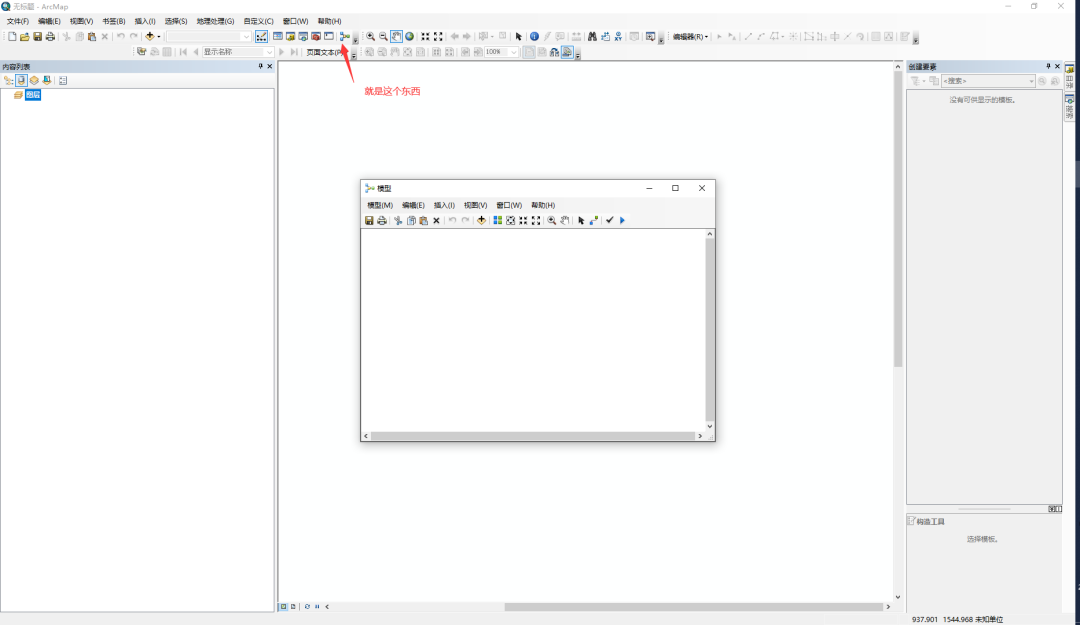This screenshot has width=1080, height=625.
Task: Expand the map scale dropdown
Action: [246, 37]
